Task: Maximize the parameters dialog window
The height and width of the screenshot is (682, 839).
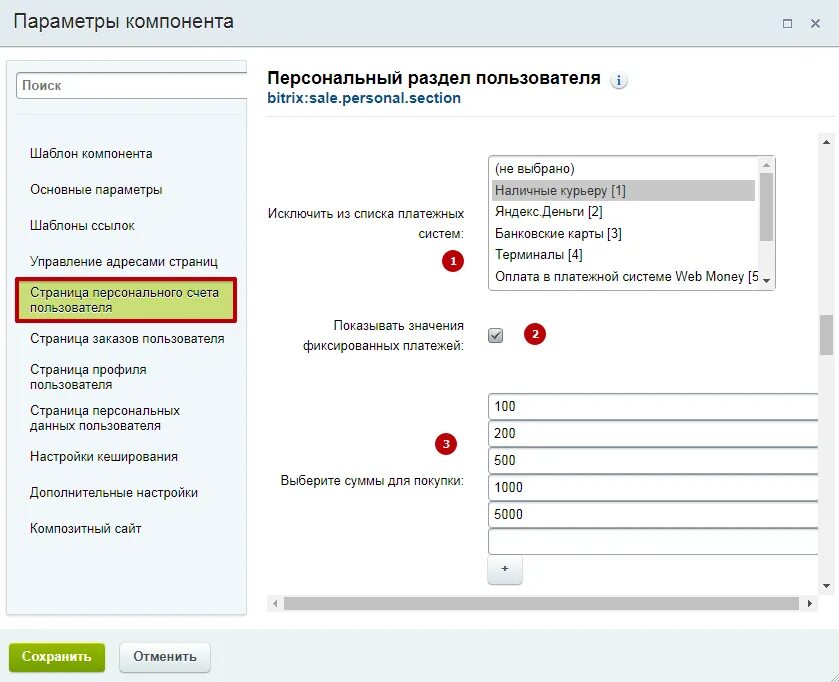Action: pos(787,24)
